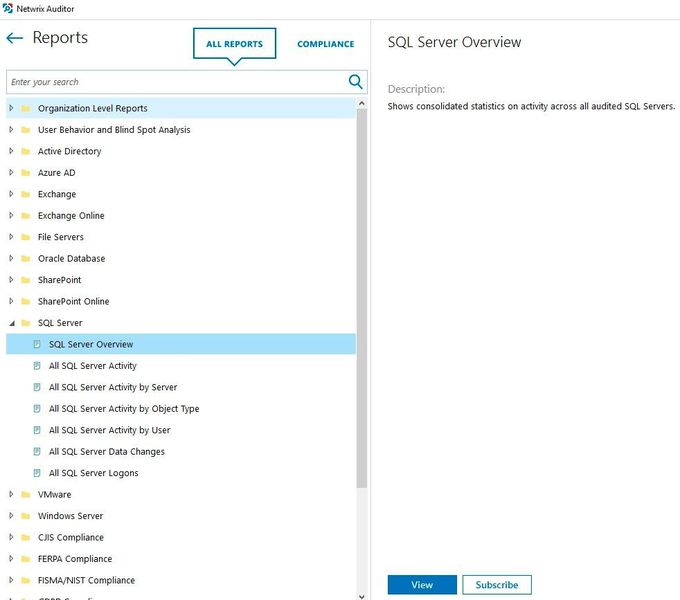Expand User Behavior and Blind Spot Analysis

coord(11,129)
